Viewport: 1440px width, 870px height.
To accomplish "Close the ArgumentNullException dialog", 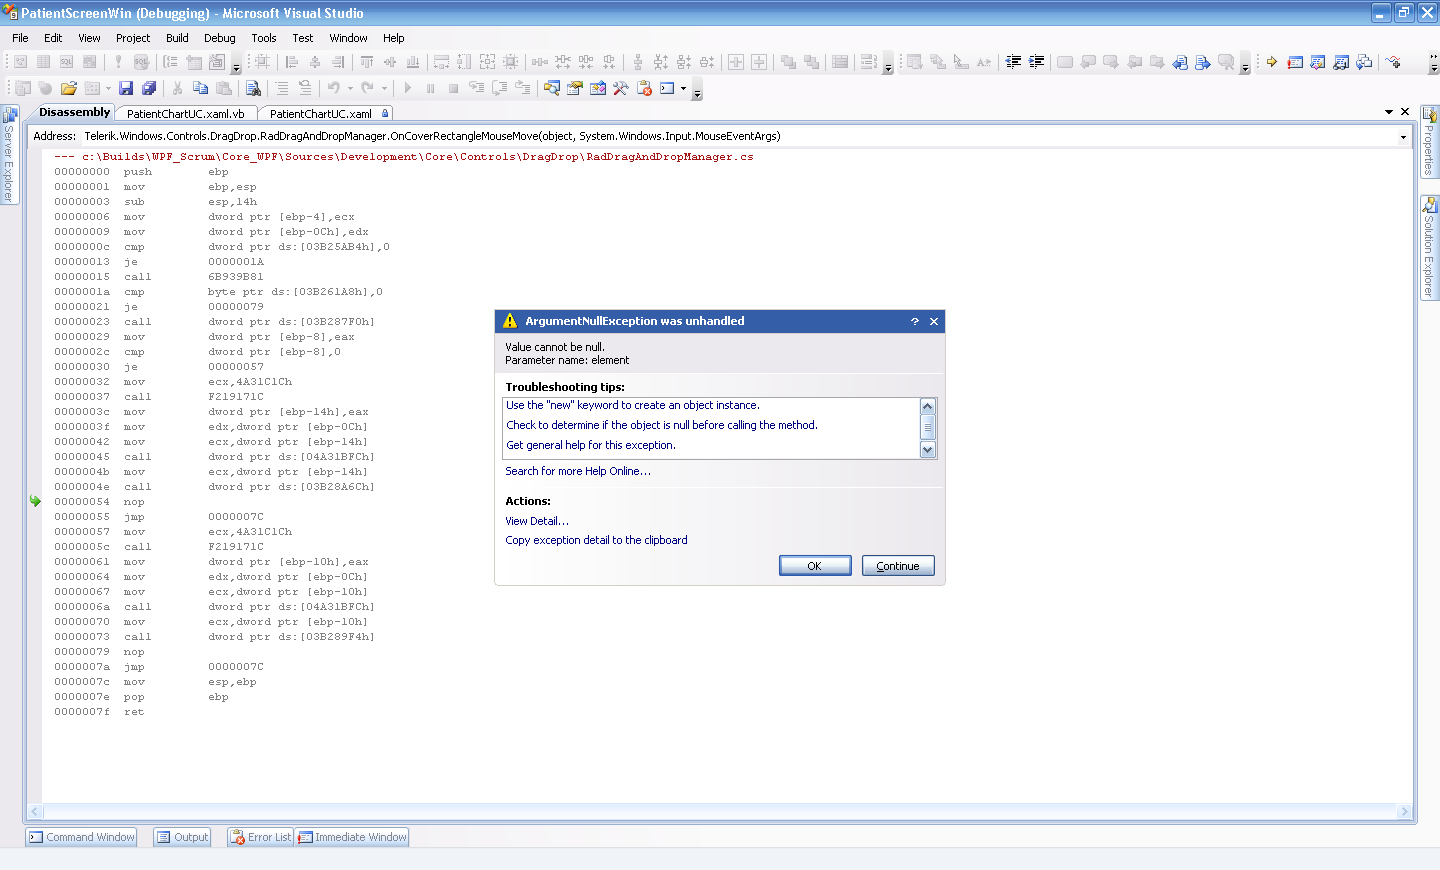I will [934, 321].
